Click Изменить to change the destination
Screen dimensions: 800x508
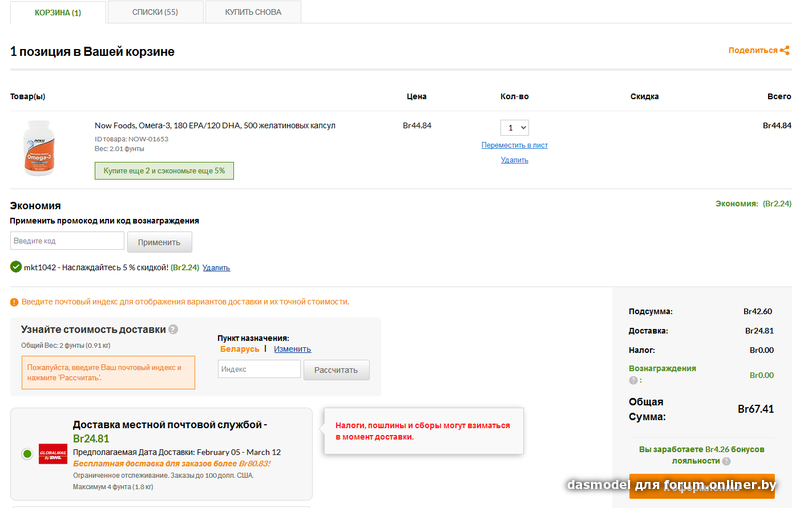pos(292,349)
